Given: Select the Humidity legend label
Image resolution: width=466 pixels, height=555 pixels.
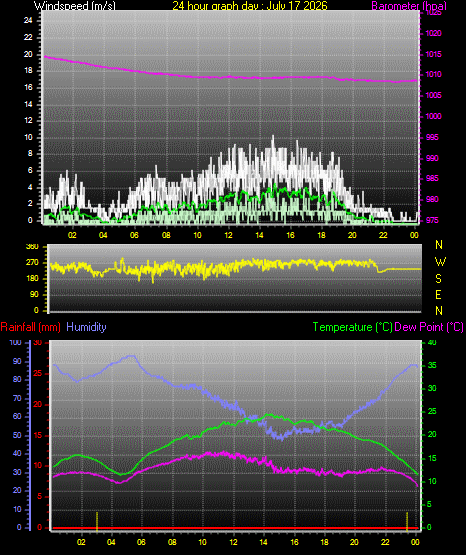Looking at the screenshot, I should (86, 327).
